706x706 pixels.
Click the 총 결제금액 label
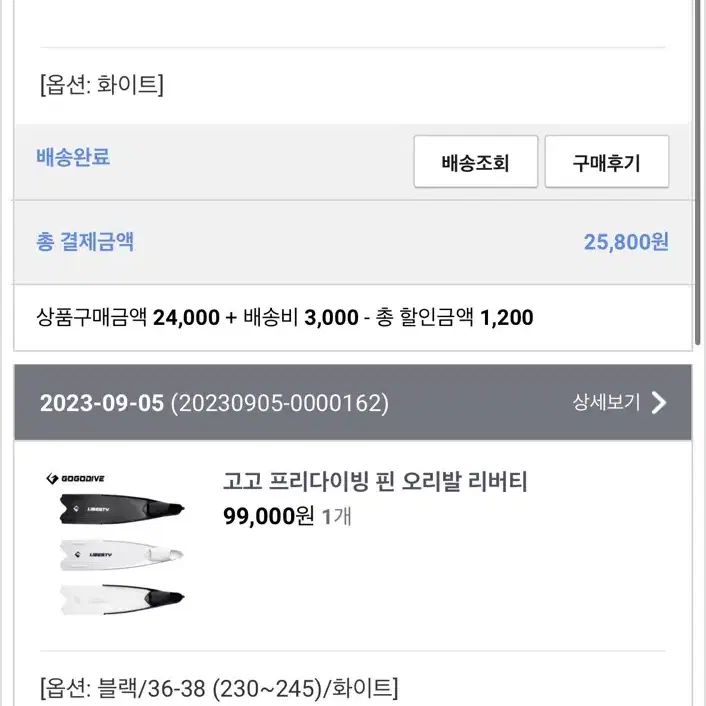[x=85, y=242]
